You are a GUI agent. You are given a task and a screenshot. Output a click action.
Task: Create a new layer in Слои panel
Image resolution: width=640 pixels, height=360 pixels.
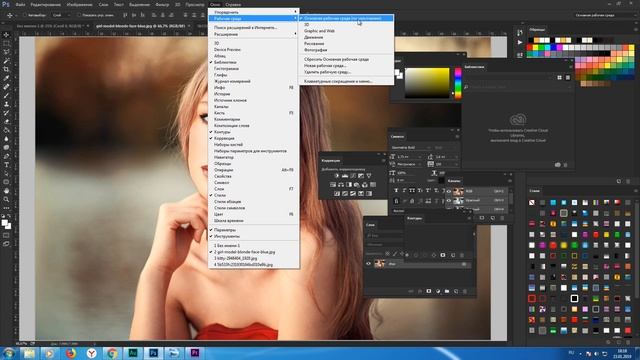pyautogui.click(x=456, y=291)
